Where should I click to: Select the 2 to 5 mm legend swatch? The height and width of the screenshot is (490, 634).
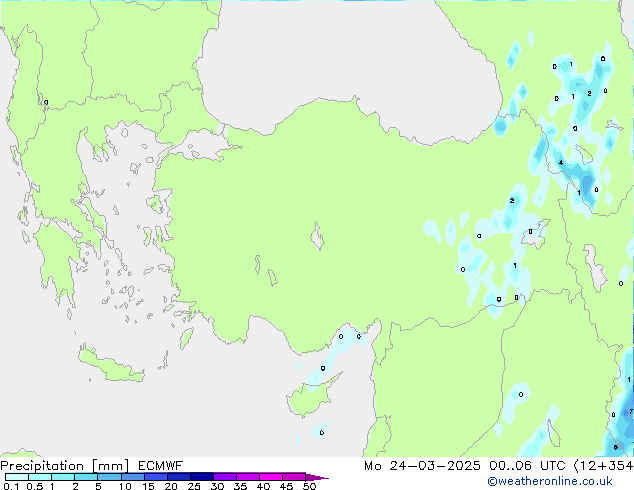86,477
